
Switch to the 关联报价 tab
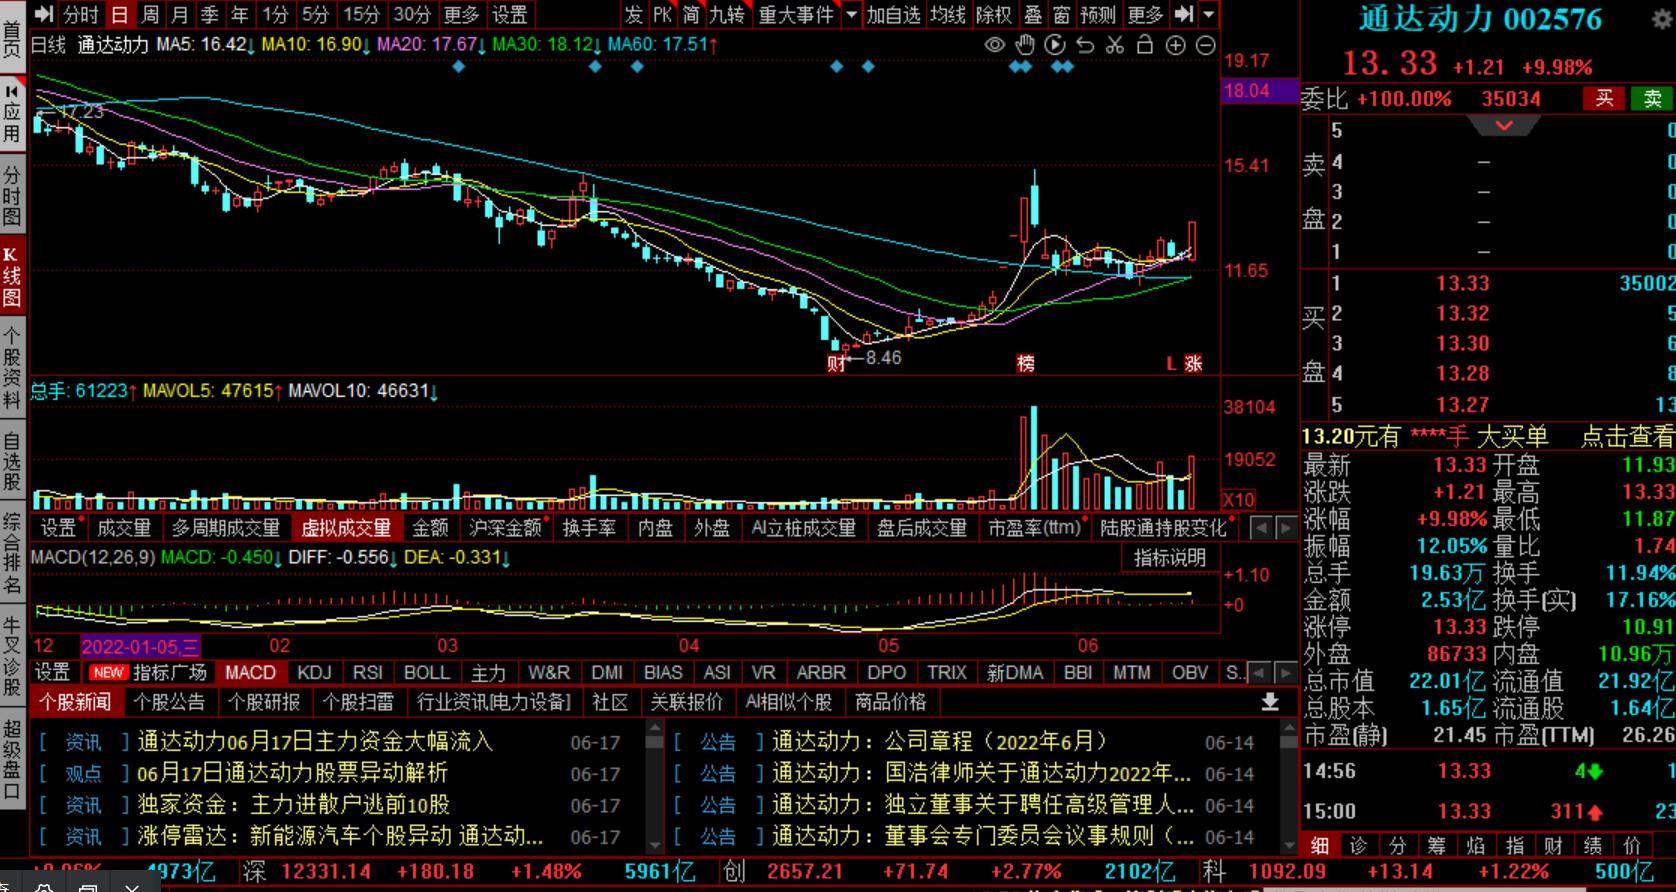pos(686,702)
